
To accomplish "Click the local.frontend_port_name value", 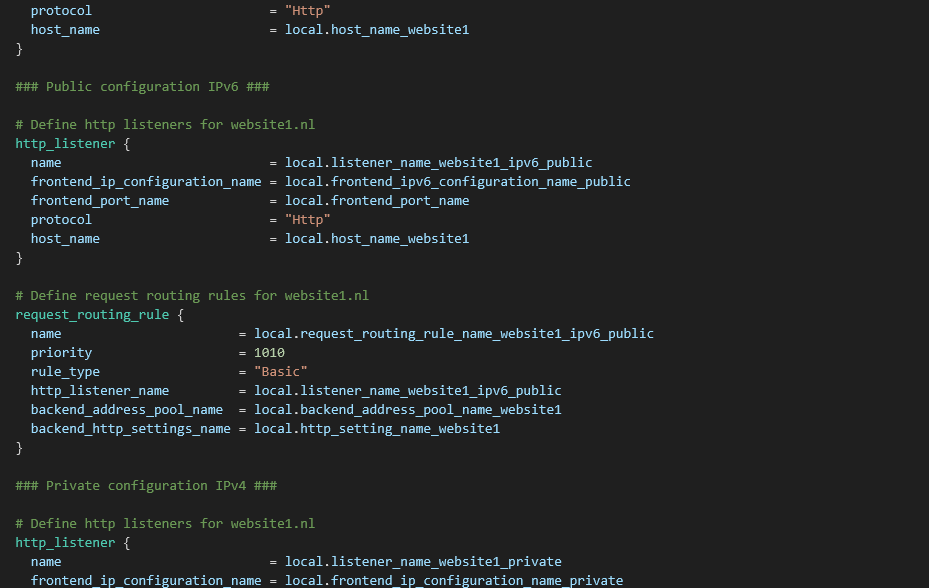I will tap(377, 201).
